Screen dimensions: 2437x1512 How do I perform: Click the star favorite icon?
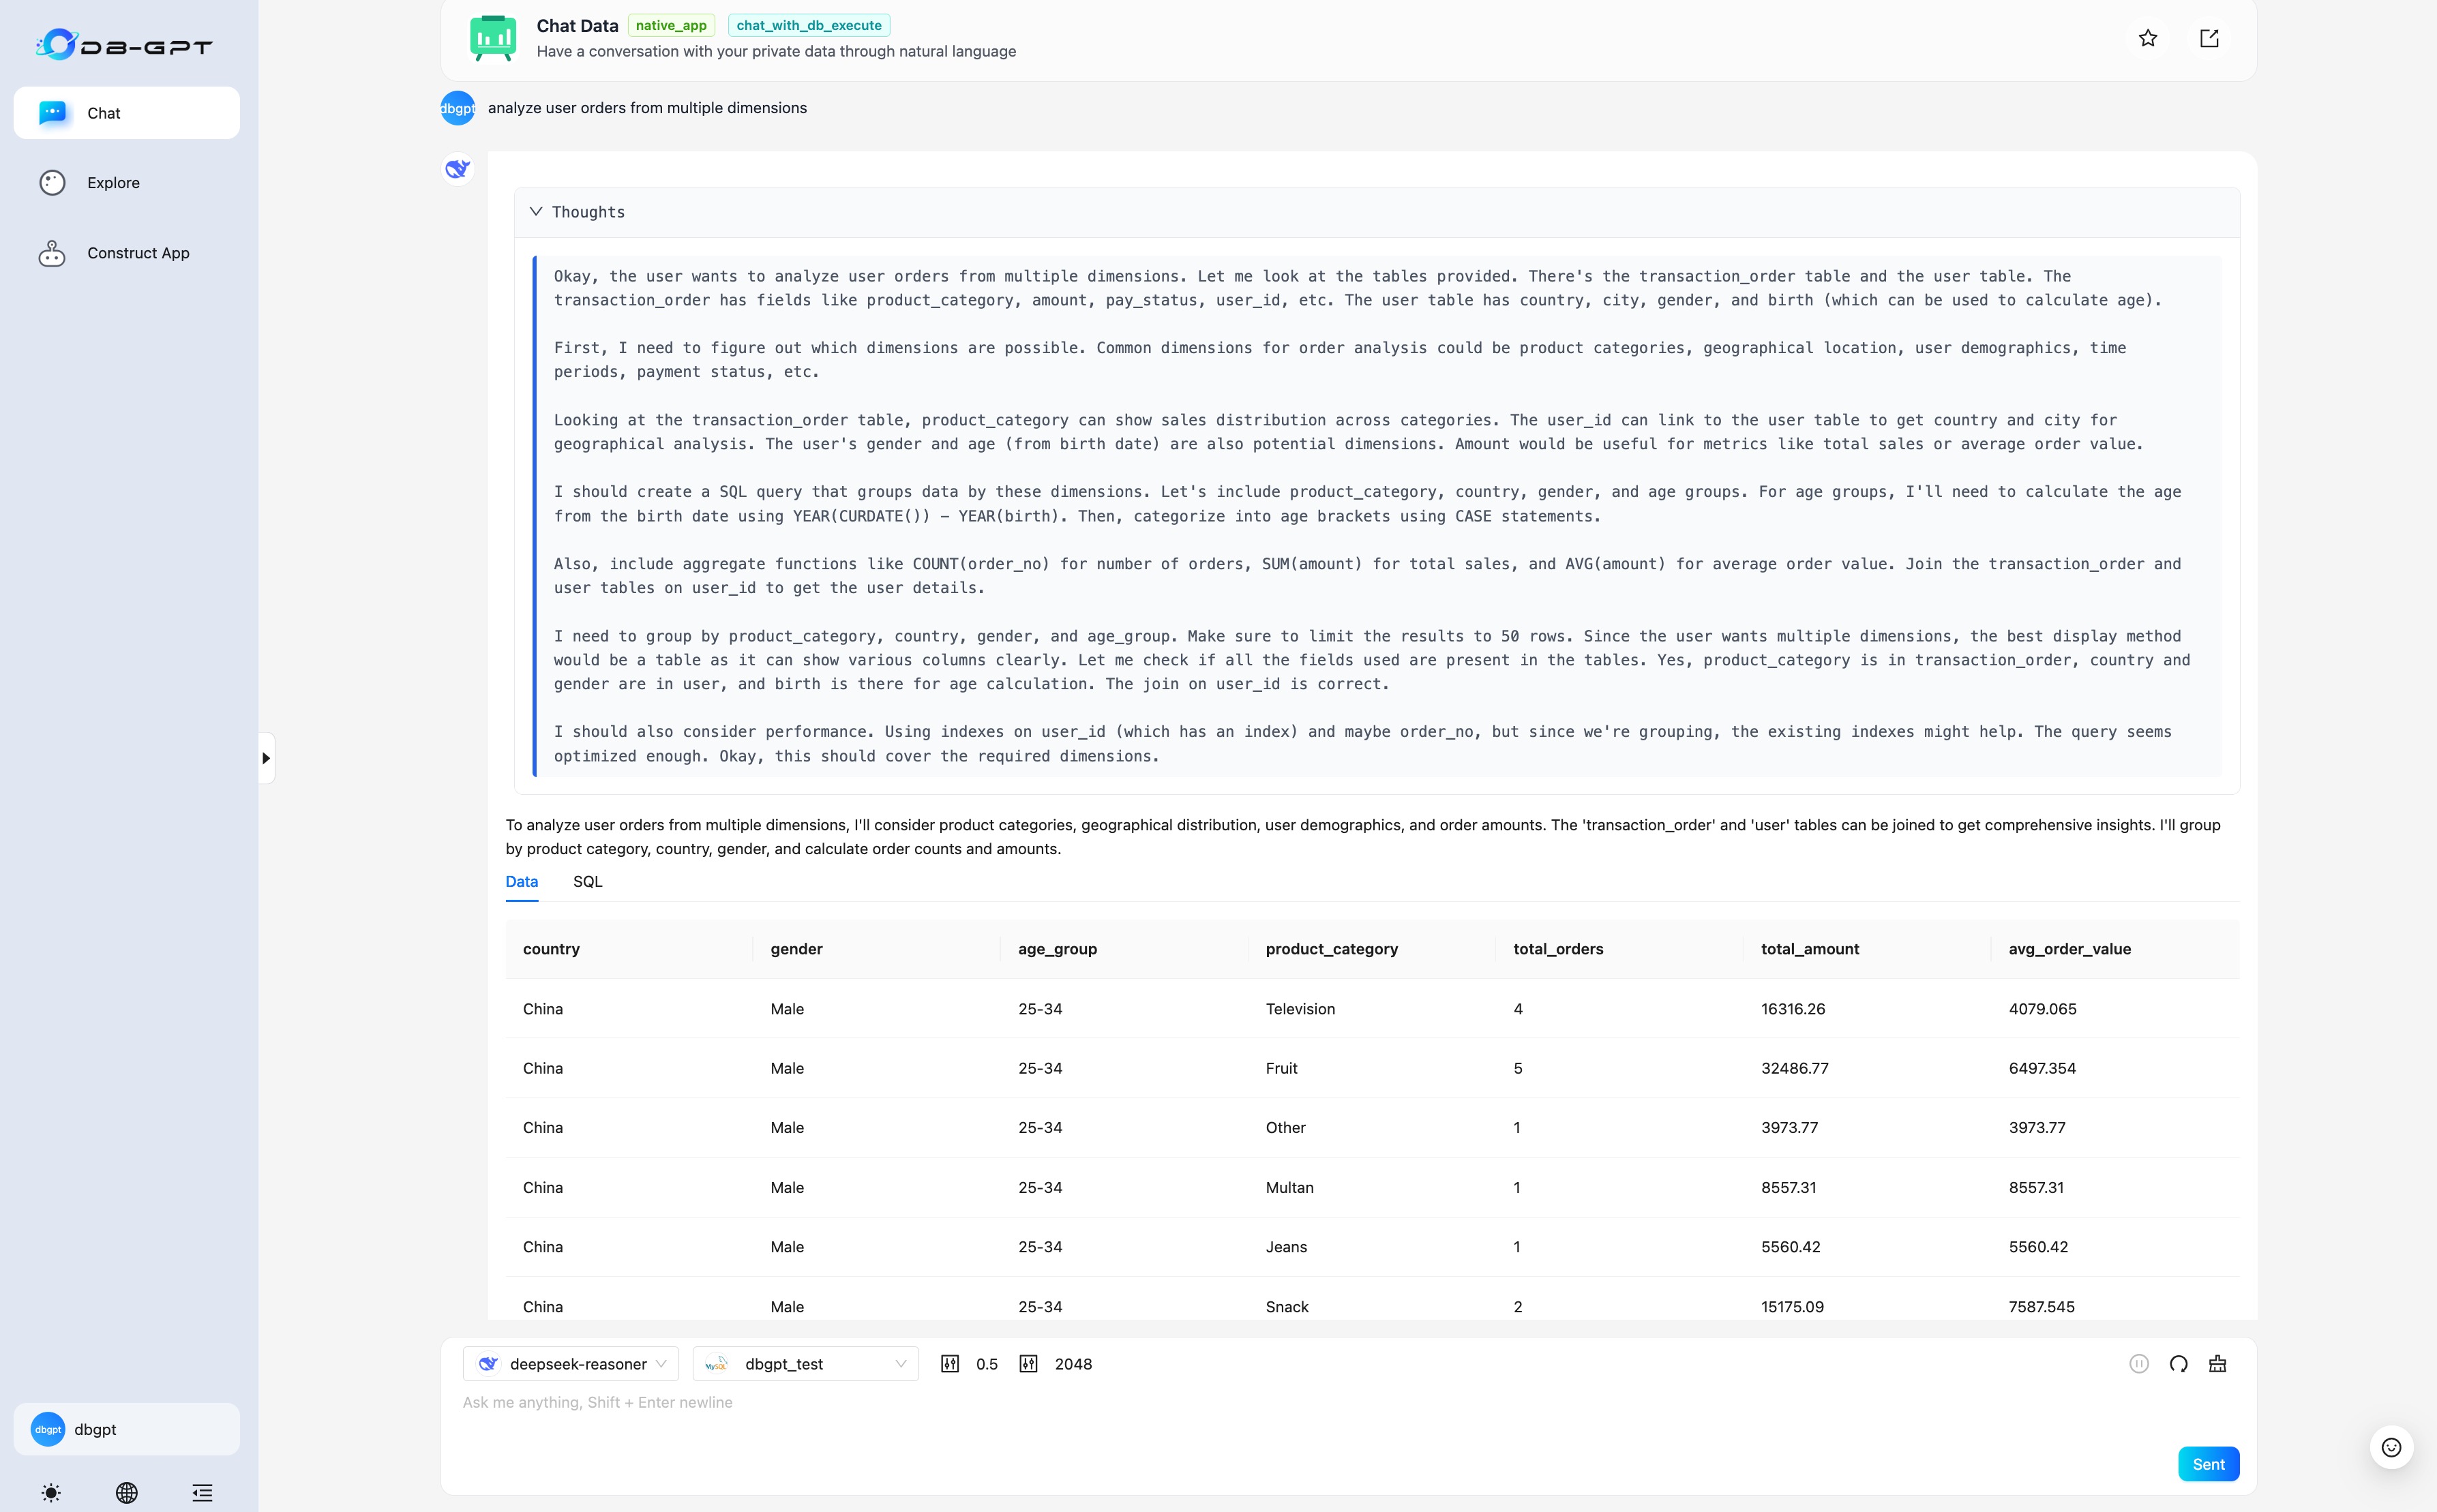click(2147, 38)
